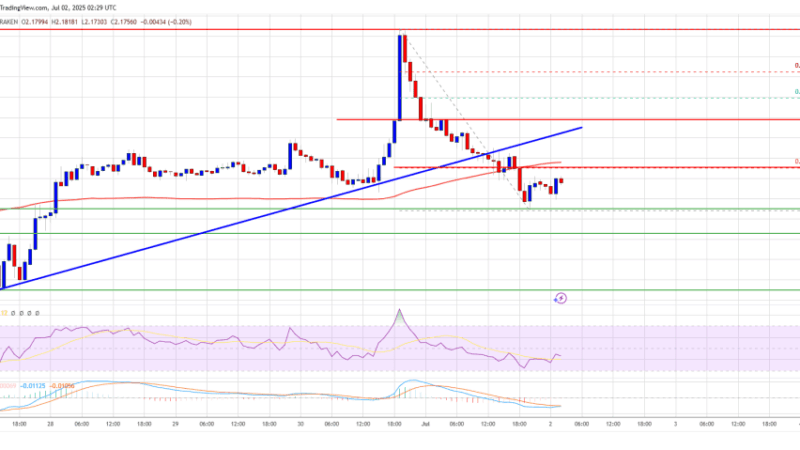Screen dimensions: 800x450
Task: Select the low price value L2.17303
Action: pos(94,22)
